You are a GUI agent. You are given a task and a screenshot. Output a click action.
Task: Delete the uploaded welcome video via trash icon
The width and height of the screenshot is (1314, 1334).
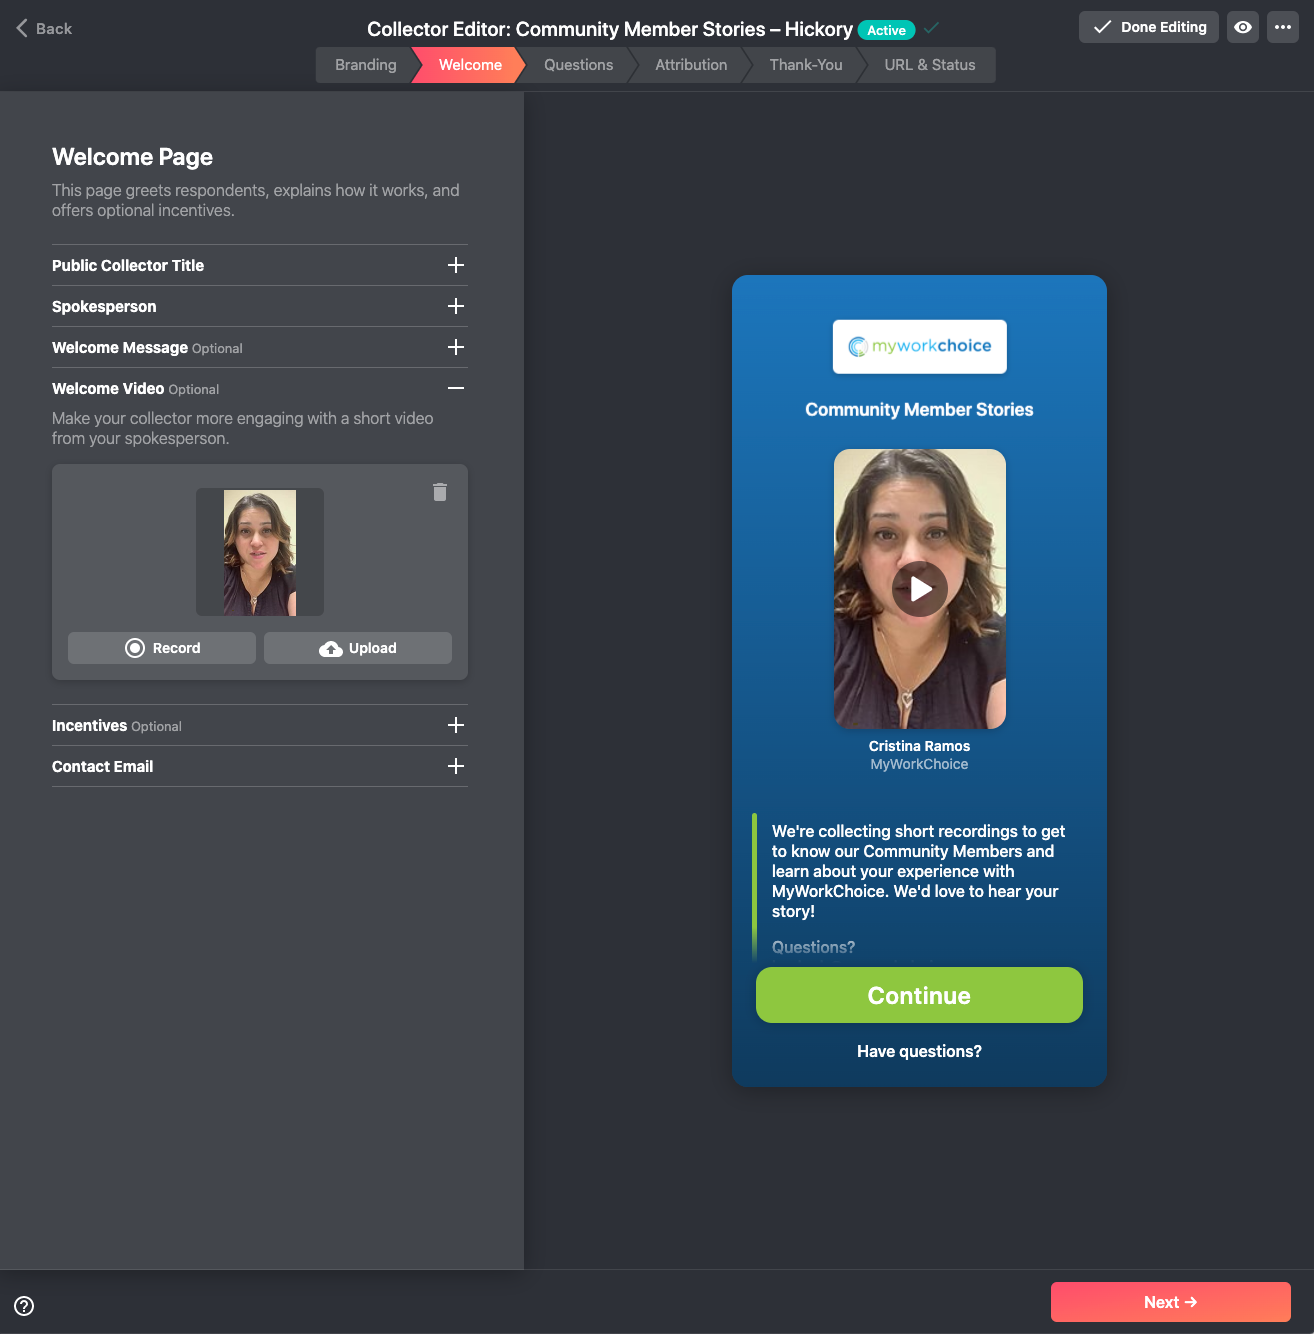tap(440, 492)
